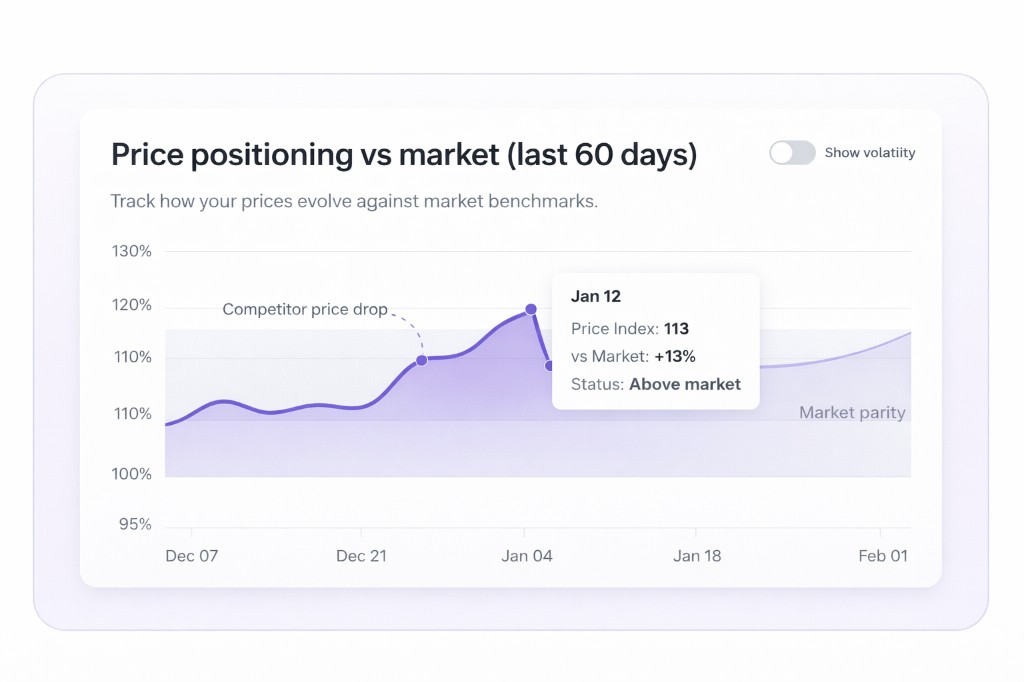Click the 95% y-axis label
Viewport: 1024px width, 682px height.
134,524
